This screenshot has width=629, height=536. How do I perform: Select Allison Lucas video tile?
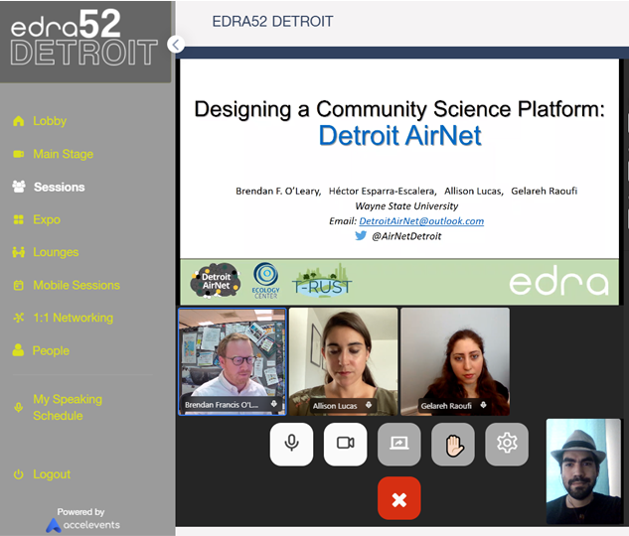coord(343,362)
